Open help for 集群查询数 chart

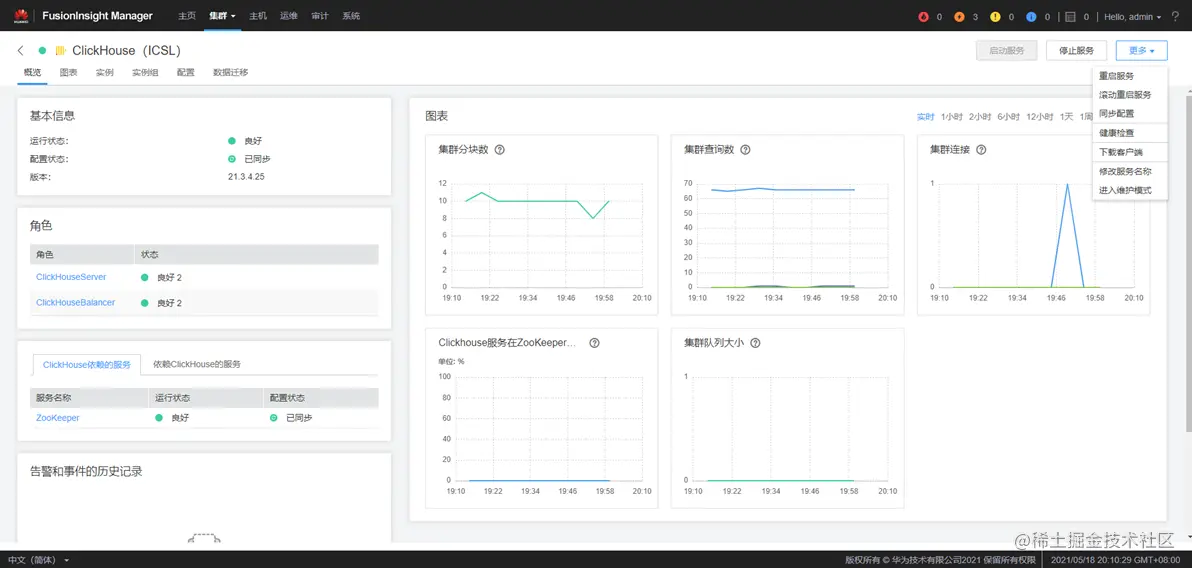click(x=745, y=150)
